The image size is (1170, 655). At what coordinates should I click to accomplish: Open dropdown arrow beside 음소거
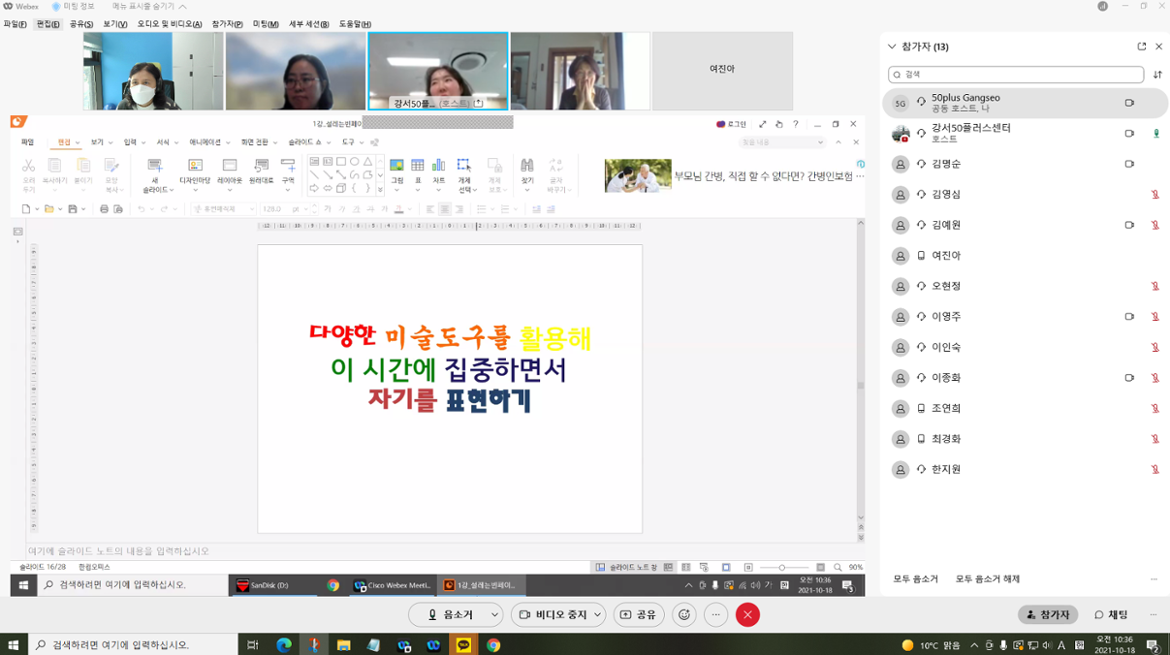point(494,614)
